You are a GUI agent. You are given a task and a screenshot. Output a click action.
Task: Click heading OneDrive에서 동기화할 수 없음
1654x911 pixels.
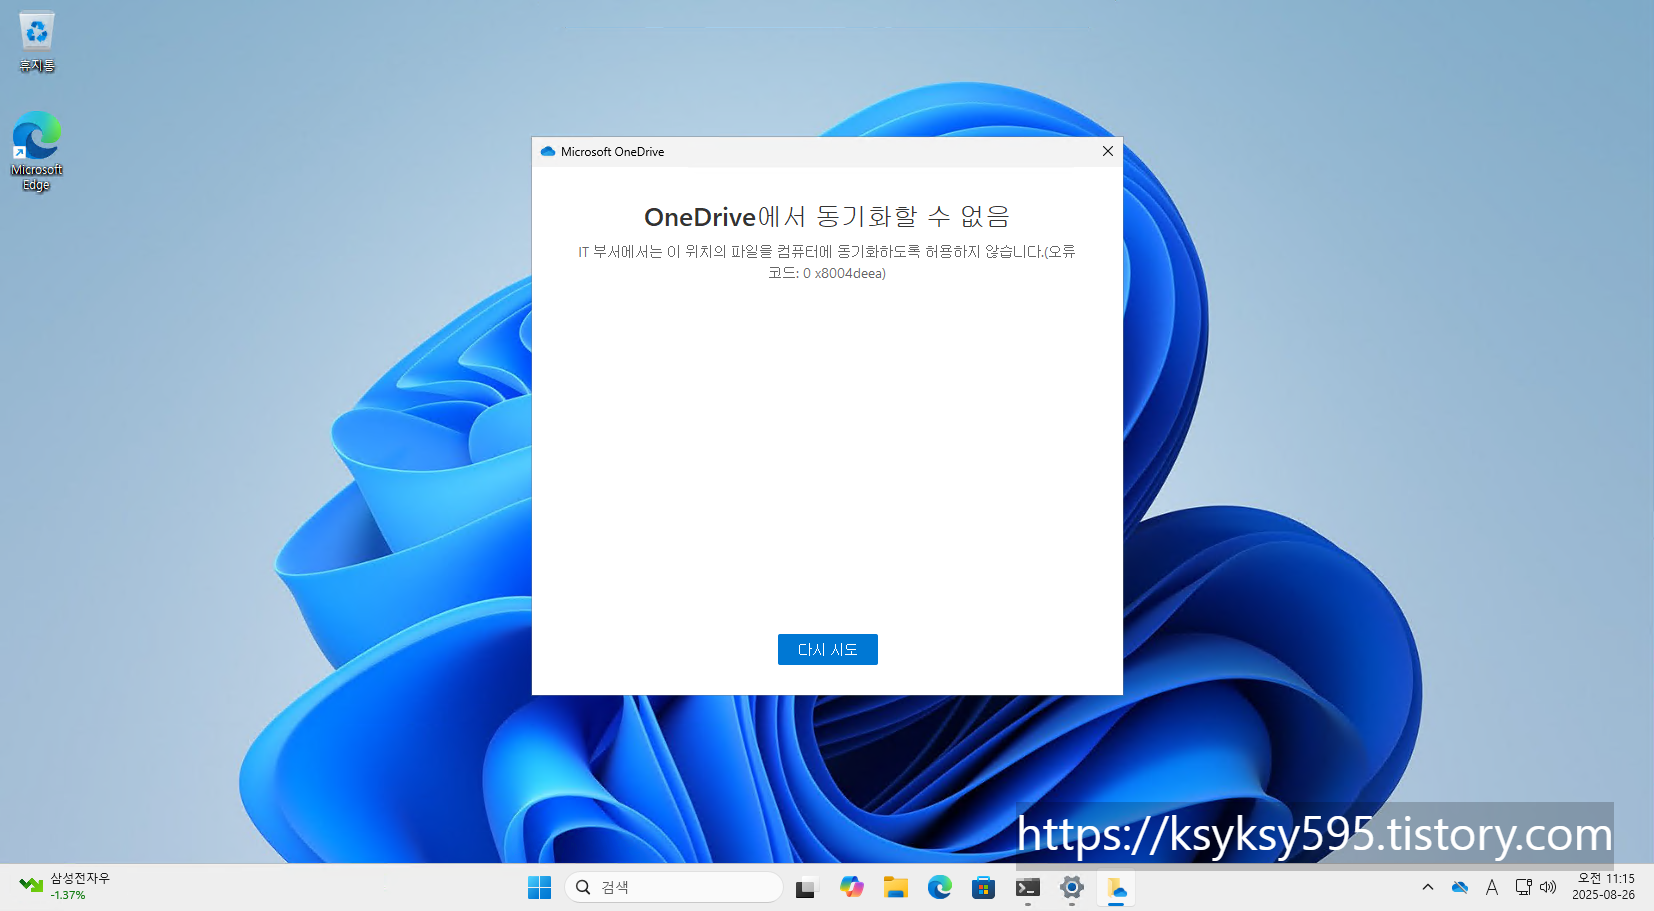pyautogui.click(x=827, y=216)
